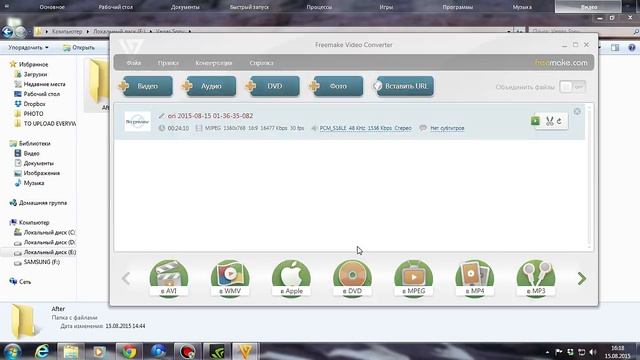Open the Nvidia taskbar icon
This screenshot has width=640, height=360.
tap(216, 351)
